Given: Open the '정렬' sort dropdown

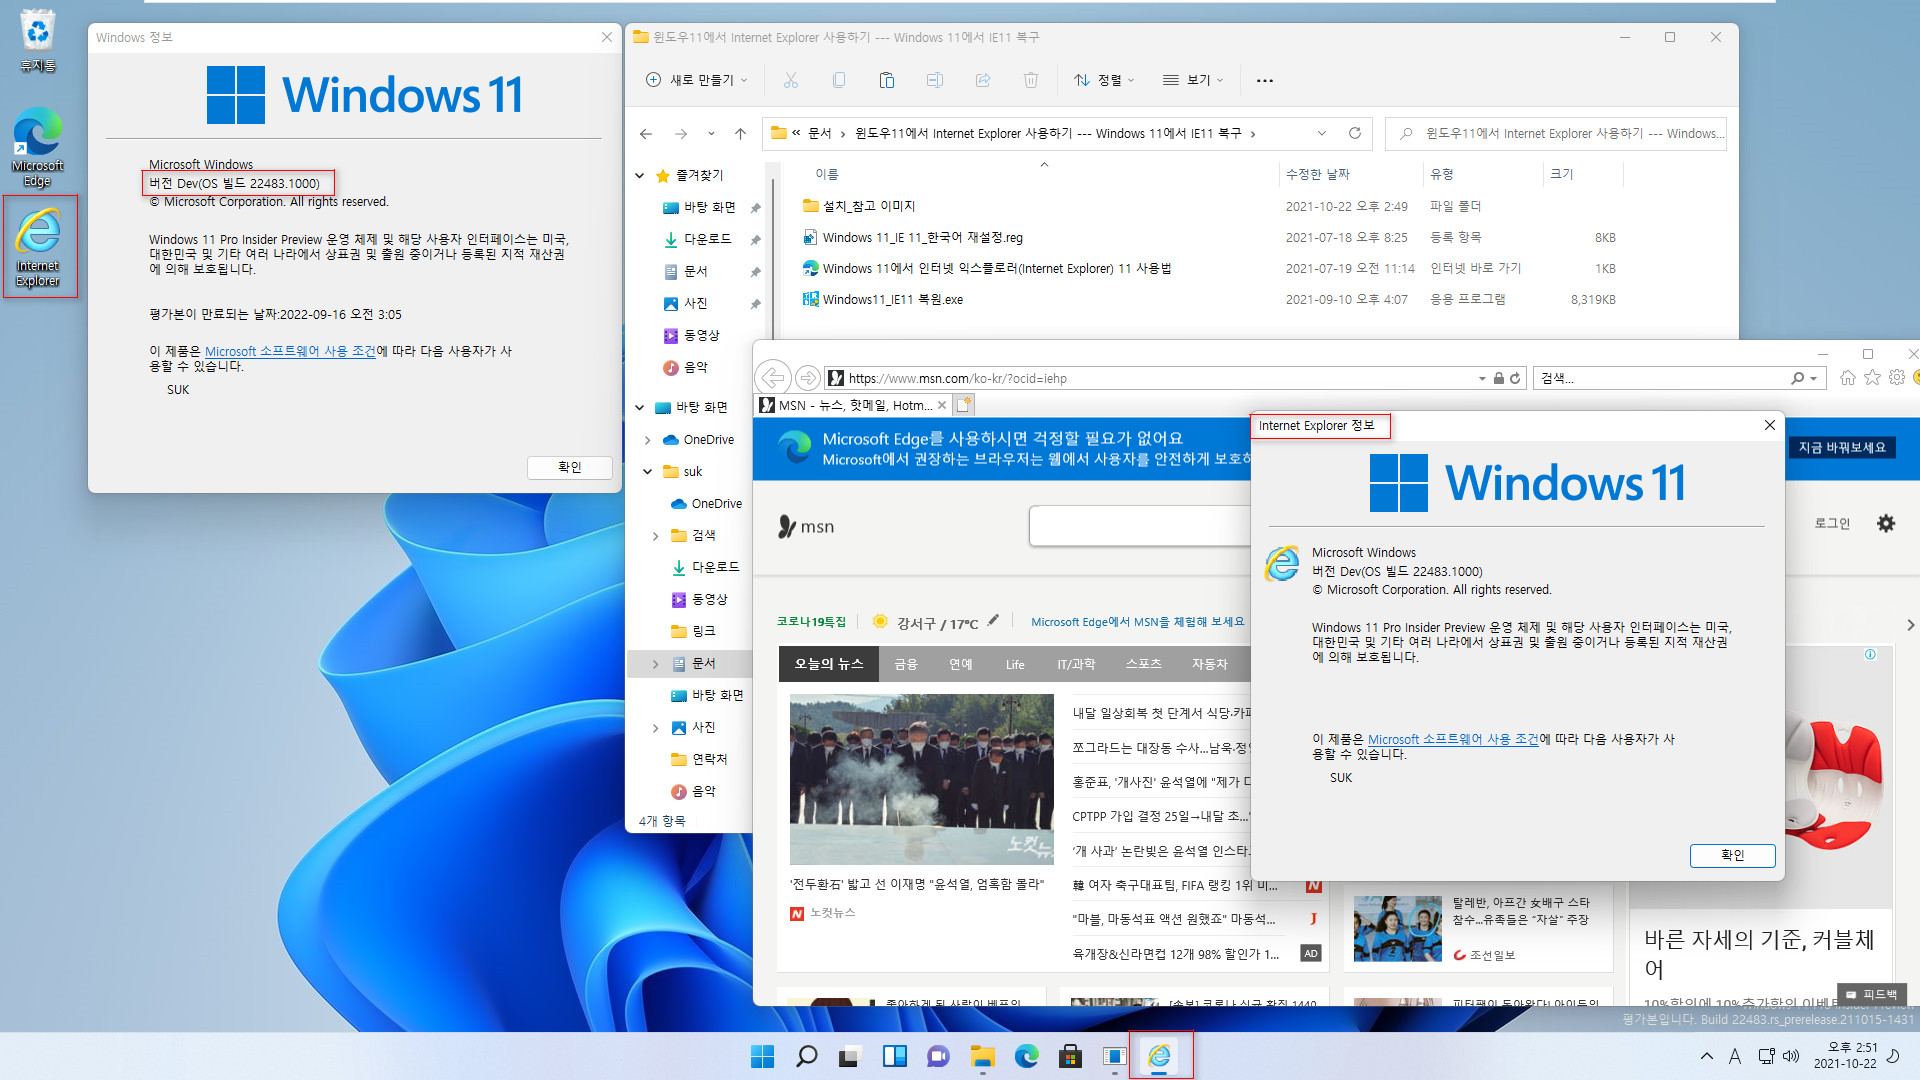Looking at the screenshot, I should [x=1104, y=80].
